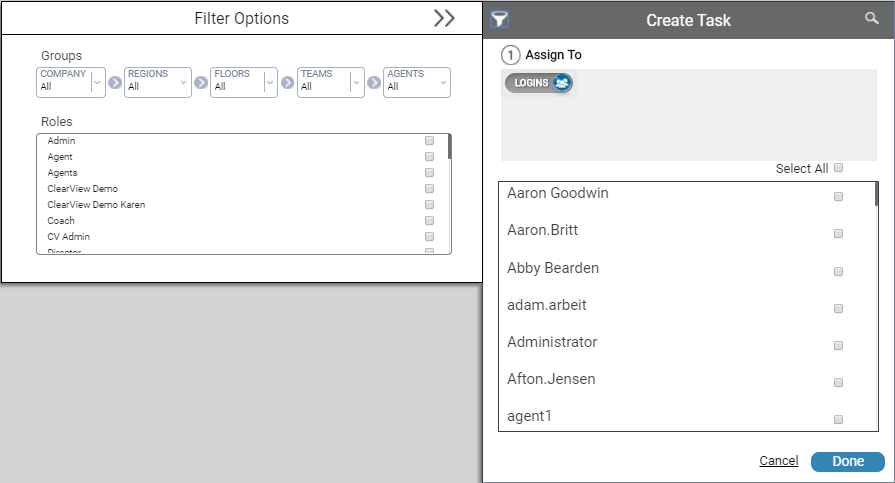Enable the Admin role checkbox

429,141
